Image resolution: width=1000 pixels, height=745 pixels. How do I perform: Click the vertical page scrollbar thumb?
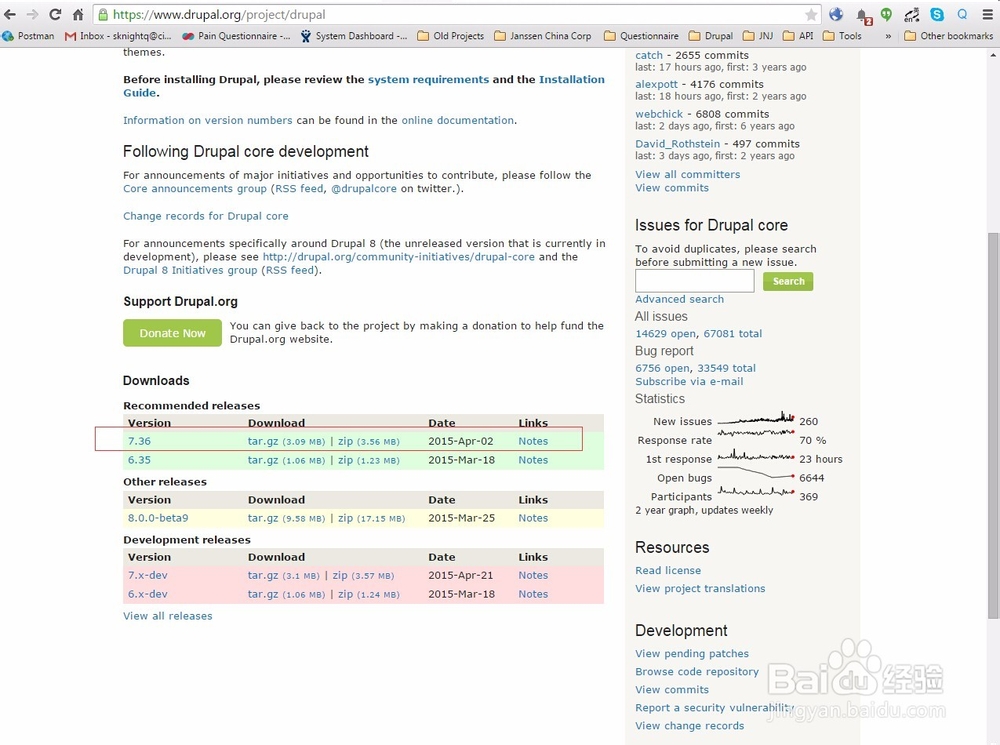[993, 425]
